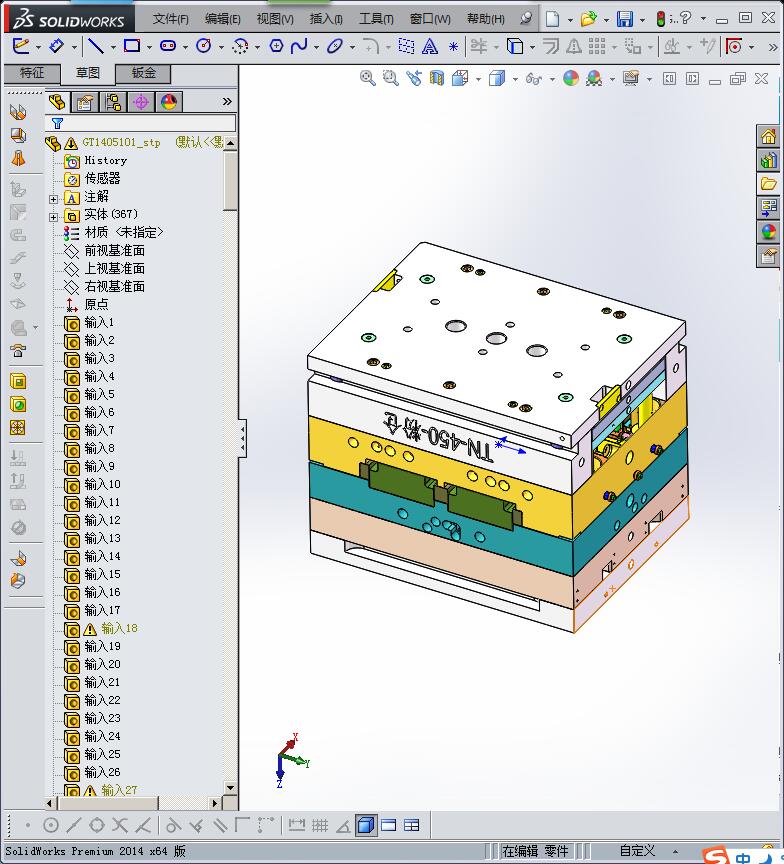Screen dimensions: 784x864
Task: Open the Display Style dropdown arrow
Action: pyautogui.click(x=515, y=79)
